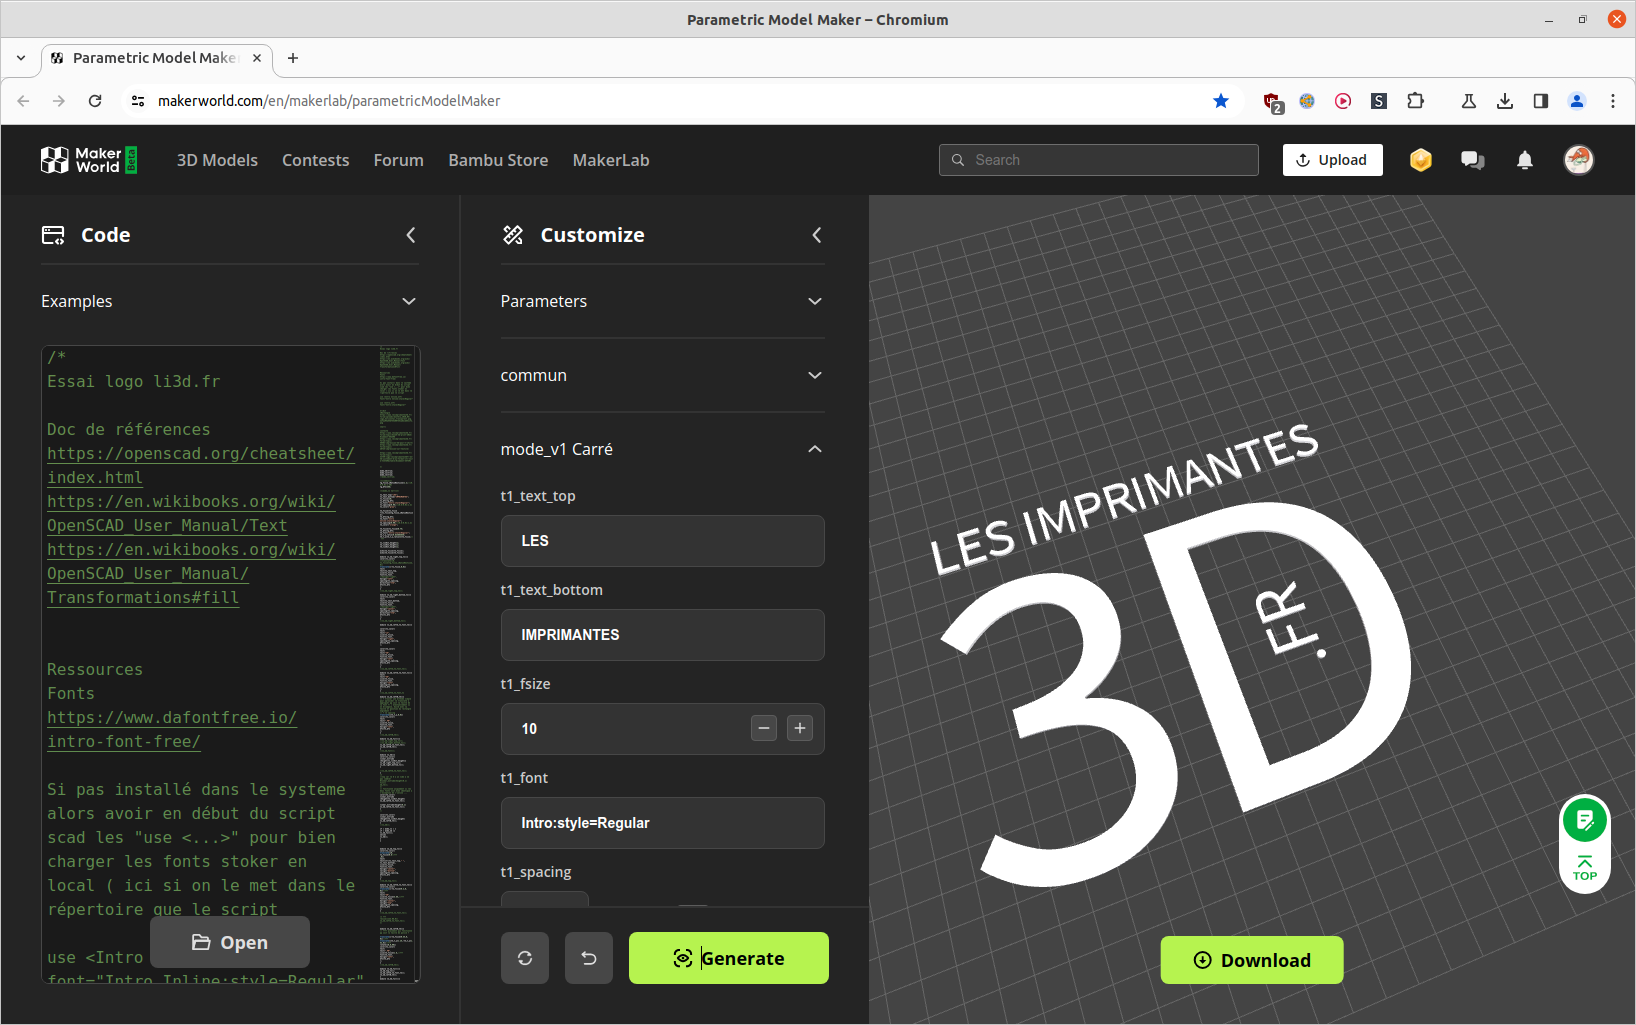Open the Chrome Labs flask icon
Image resolution: width=1636 pixels, height=1025 pixels.
[x=1469, y=101]
